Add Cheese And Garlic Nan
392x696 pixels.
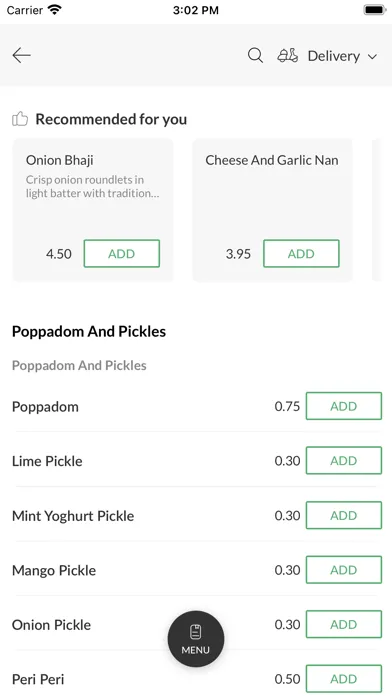pyautogui.click(x=301, y=253)
